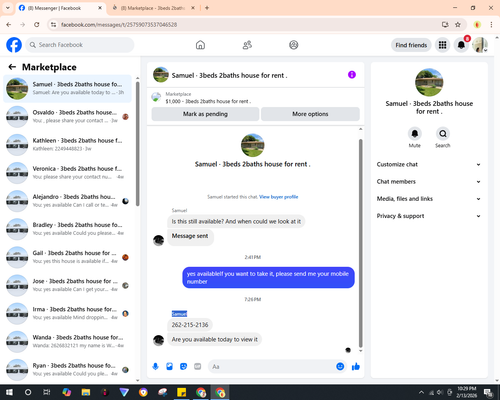This screenshot has height=400, width=500.
Task: Open the Osvaldo conversation
Action: pyautogui.click(x=68, y=117)
